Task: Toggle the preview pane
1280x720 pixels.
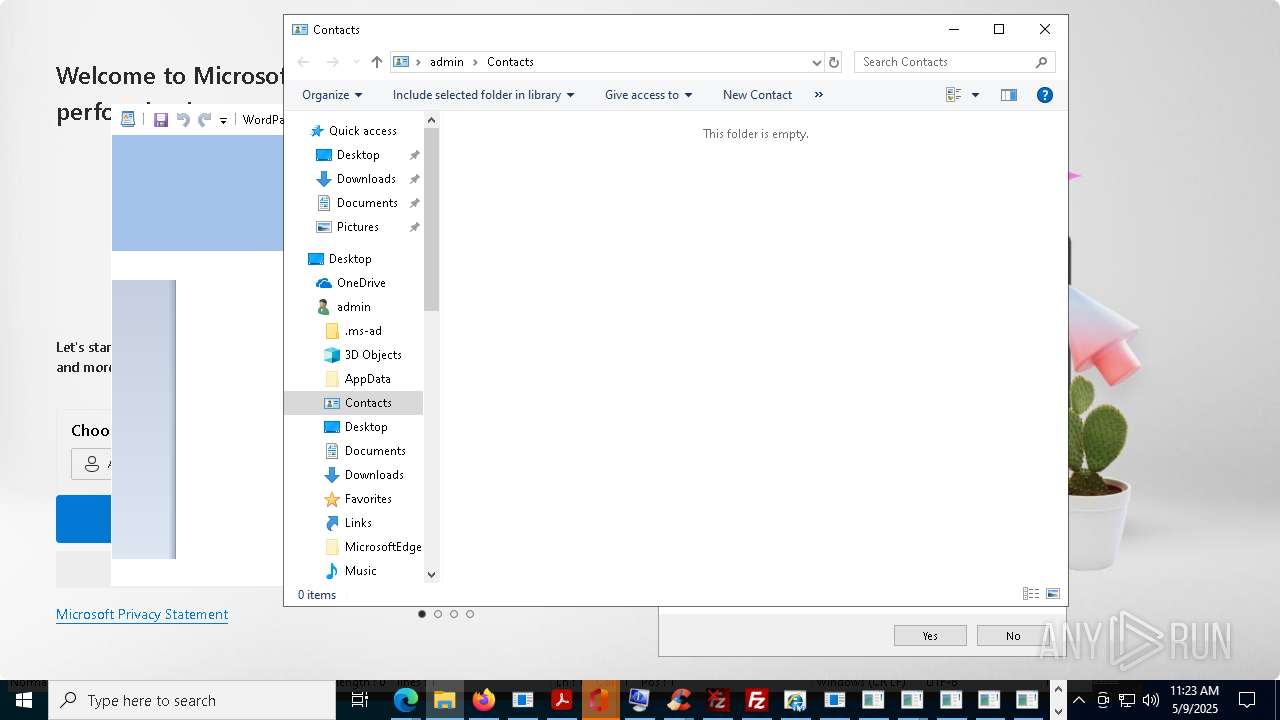Action: click(x=1009, y=95)
